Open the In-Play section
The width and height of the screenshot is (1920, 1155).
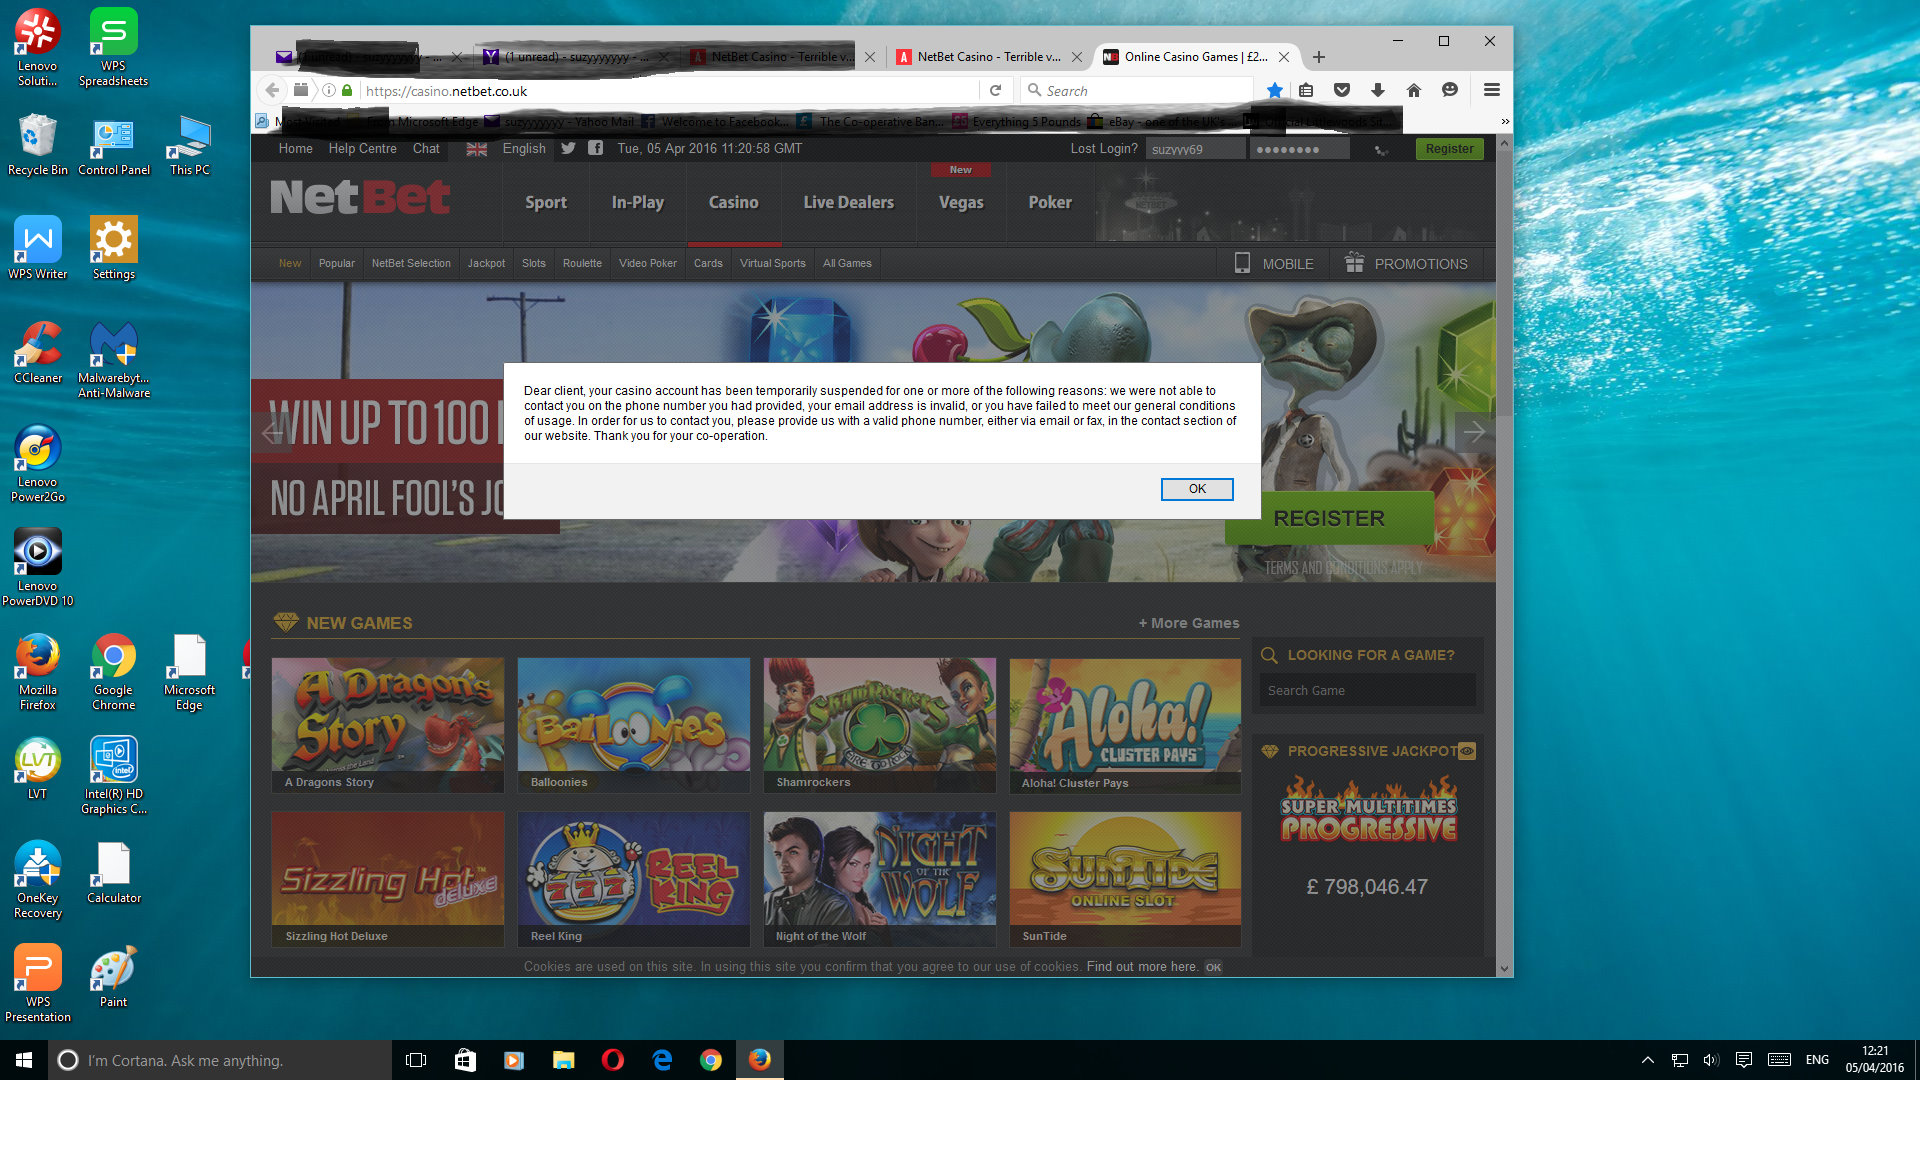coord(638,202)
